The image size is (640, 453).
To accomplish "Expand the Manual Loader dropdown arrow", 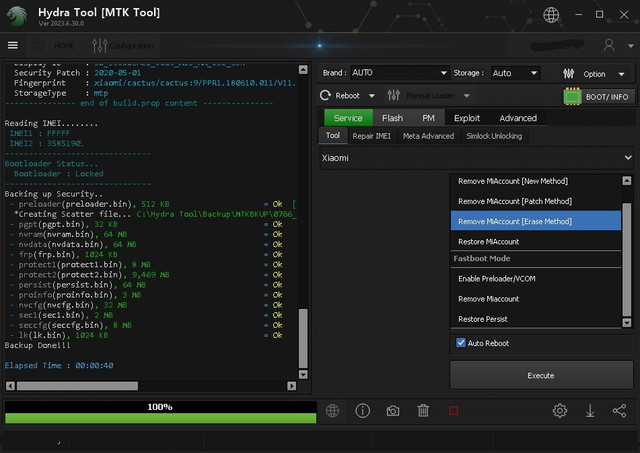I will [467, 96].
